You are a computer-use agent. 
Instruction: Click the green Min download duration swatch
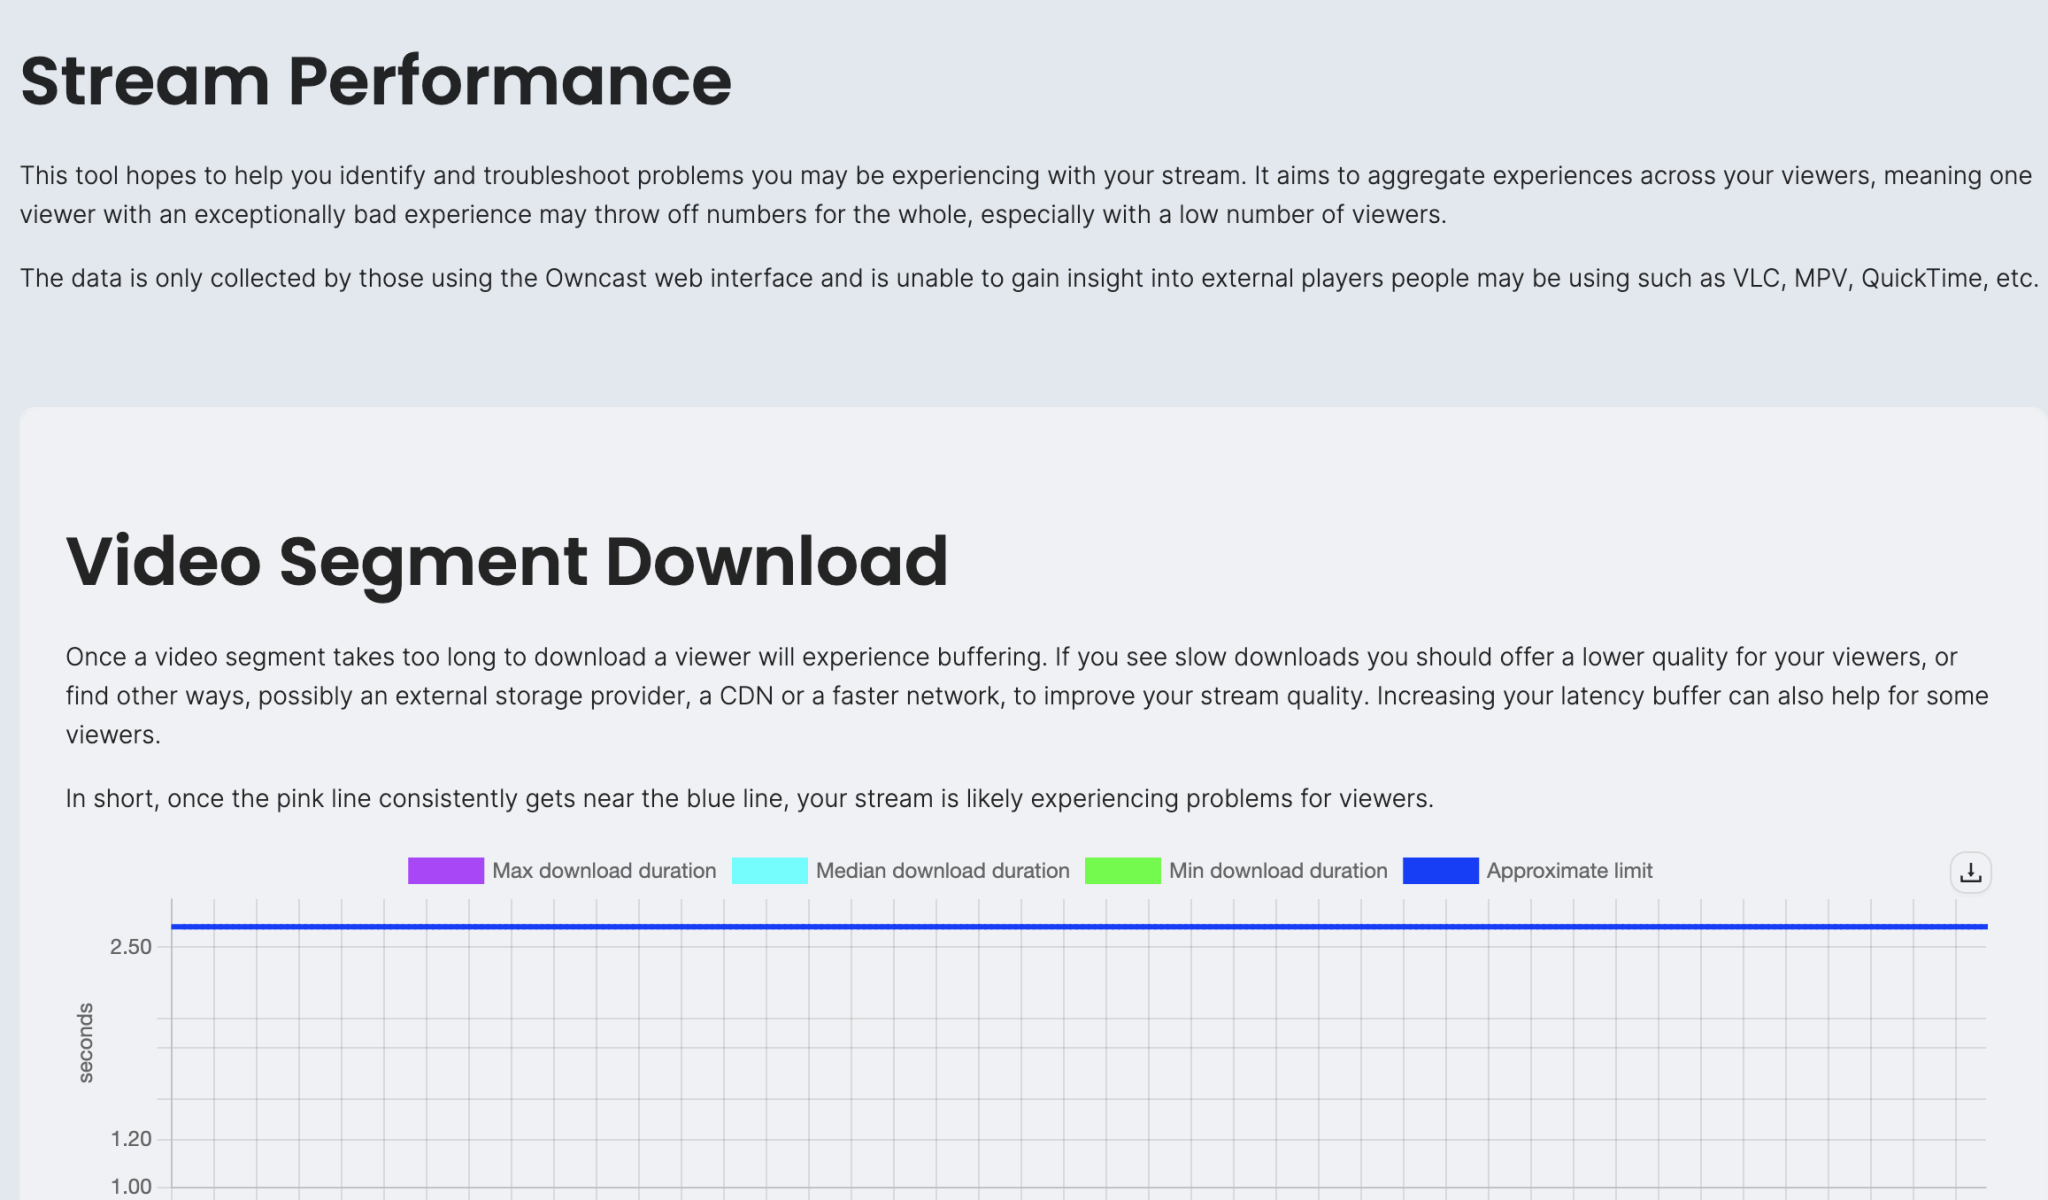[x=1122, y=871]
